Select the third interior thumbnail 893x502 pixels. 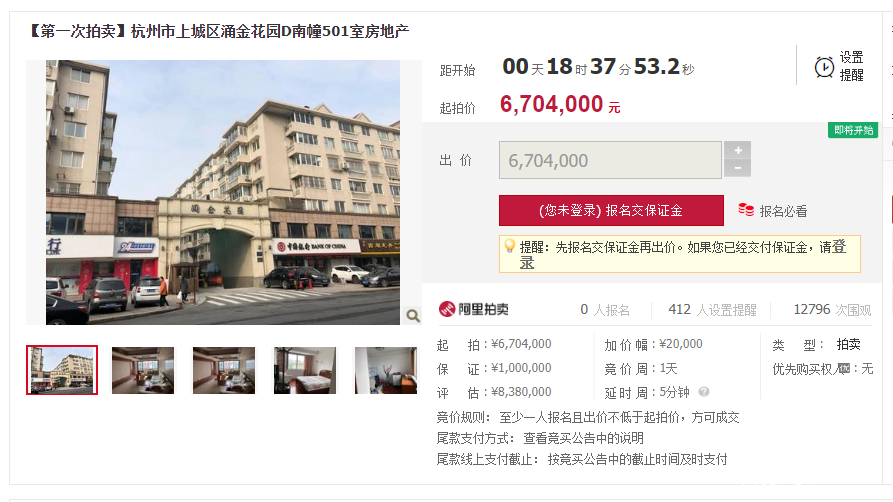click(x=224, y=370)
